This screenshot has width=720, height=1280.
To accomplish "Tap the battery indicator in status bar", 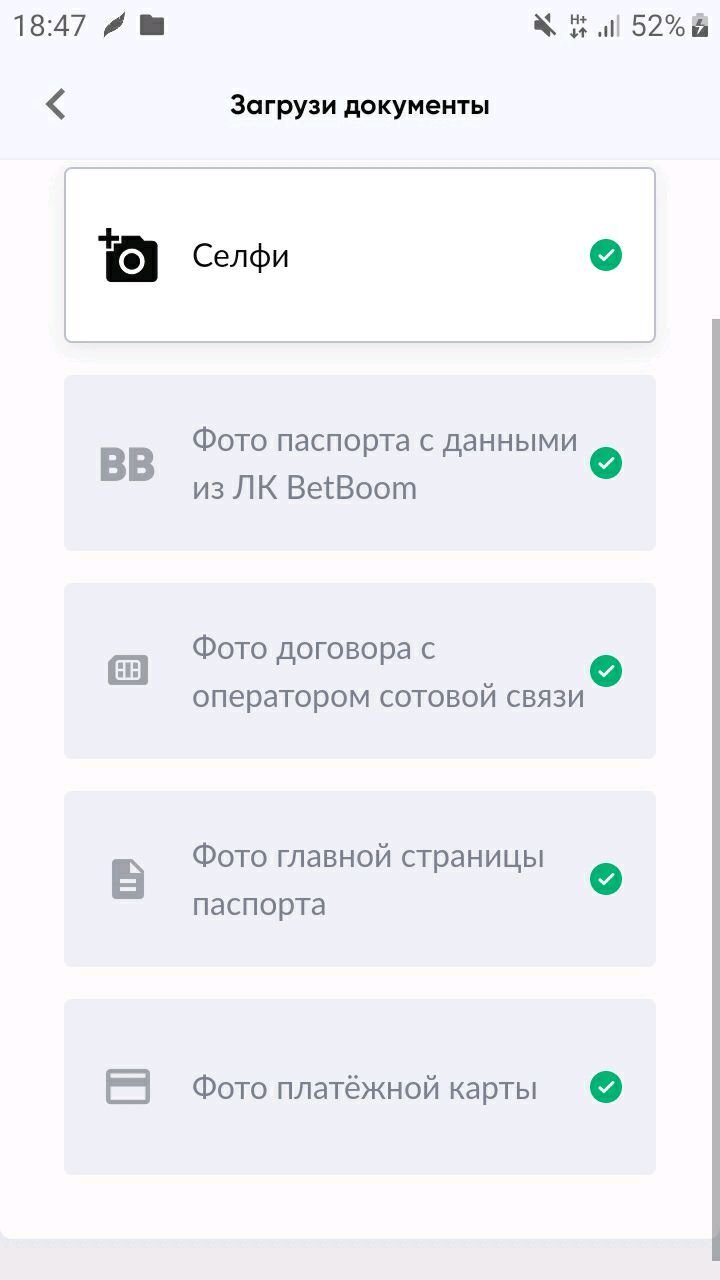I will tap(700, 26).
